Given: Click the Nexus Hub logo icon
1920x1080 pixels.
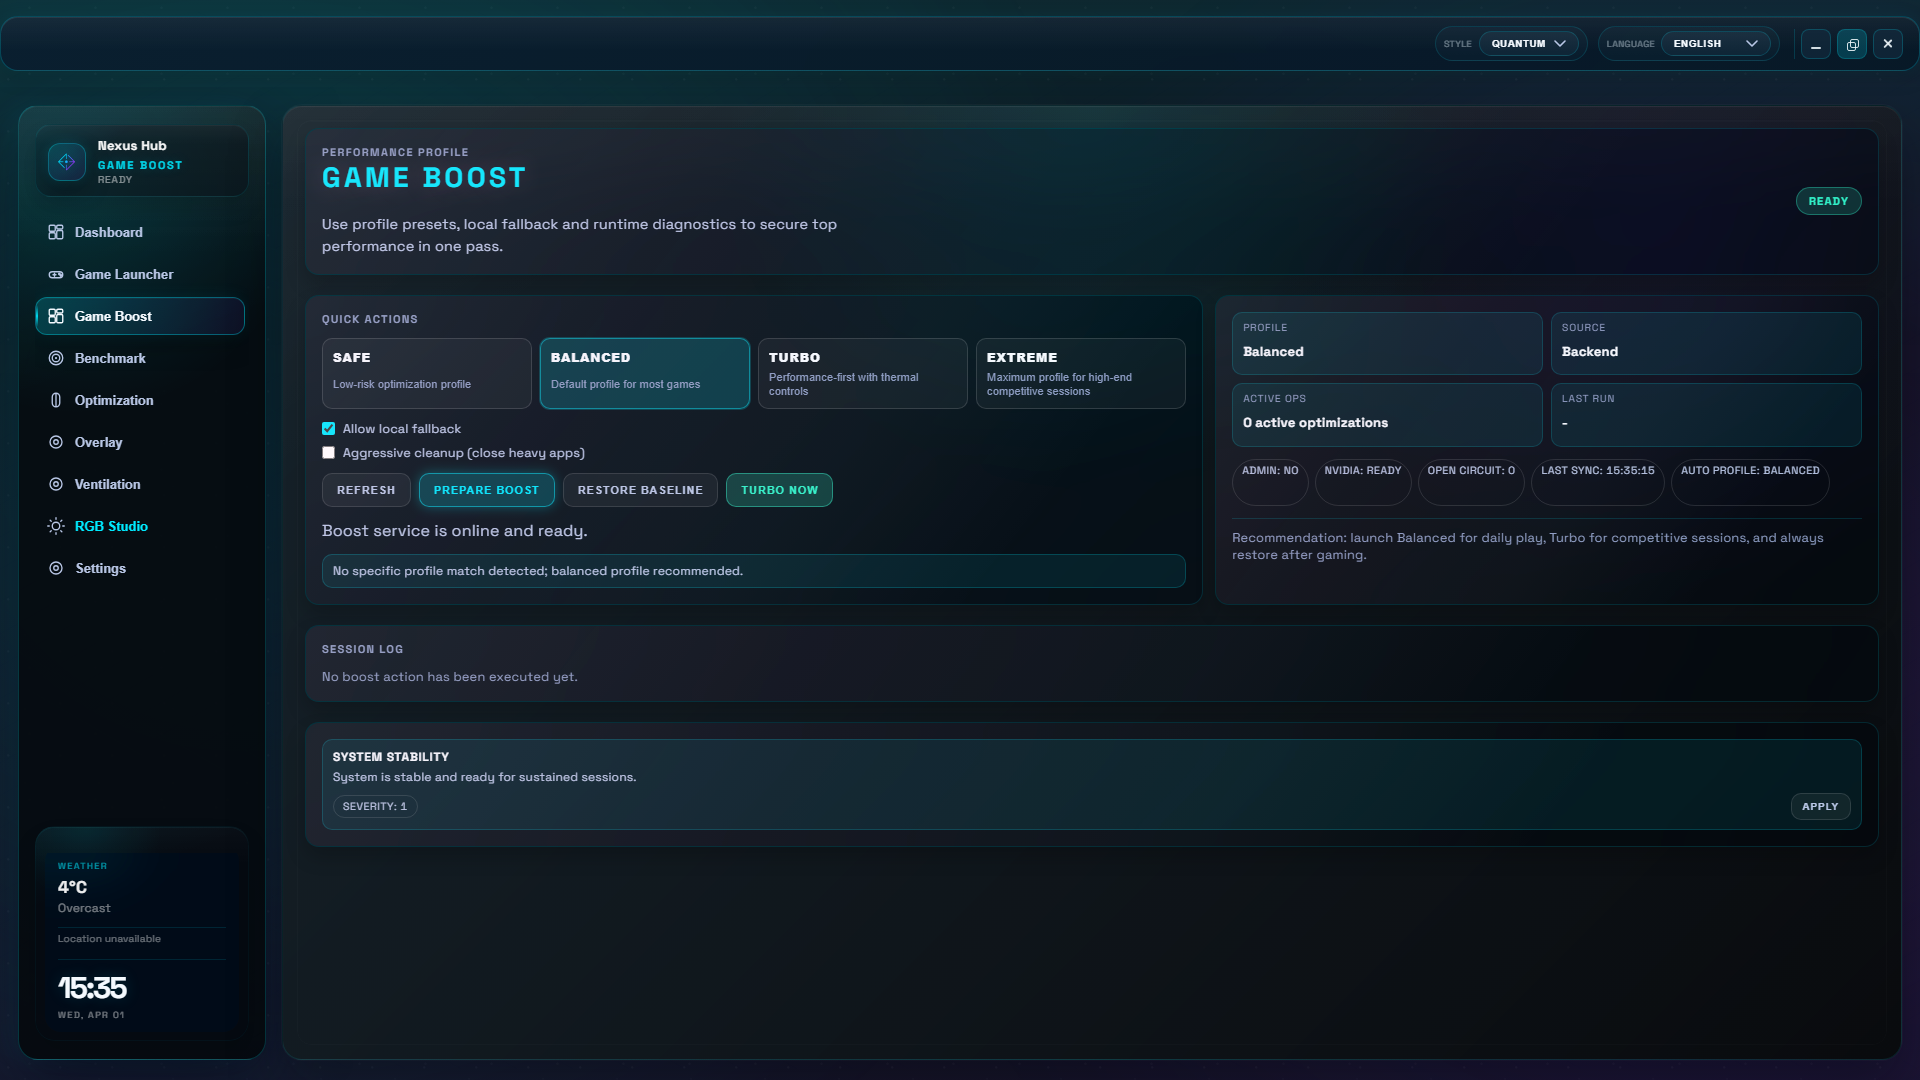Looking at the screenshot, I should tap(67, 162).
